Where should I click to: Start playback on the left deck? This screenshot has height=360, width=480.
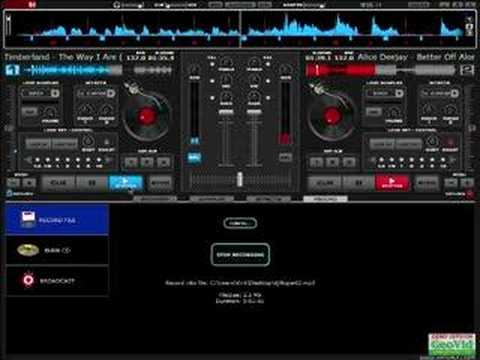pyautogui.click(x=126, y=183)
